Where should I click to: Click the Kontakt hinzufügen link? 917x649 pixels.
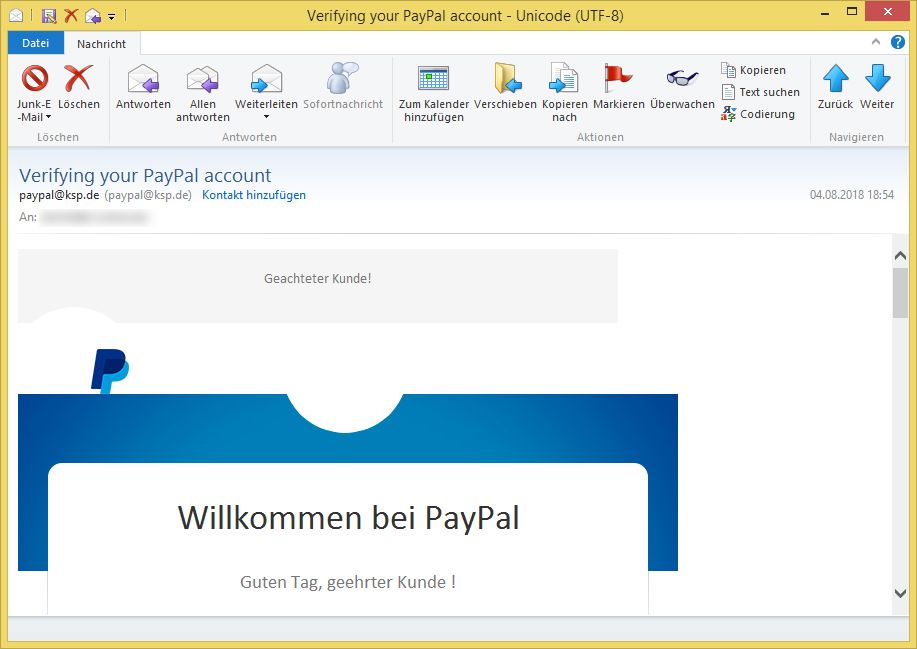[x=254, y=195]
